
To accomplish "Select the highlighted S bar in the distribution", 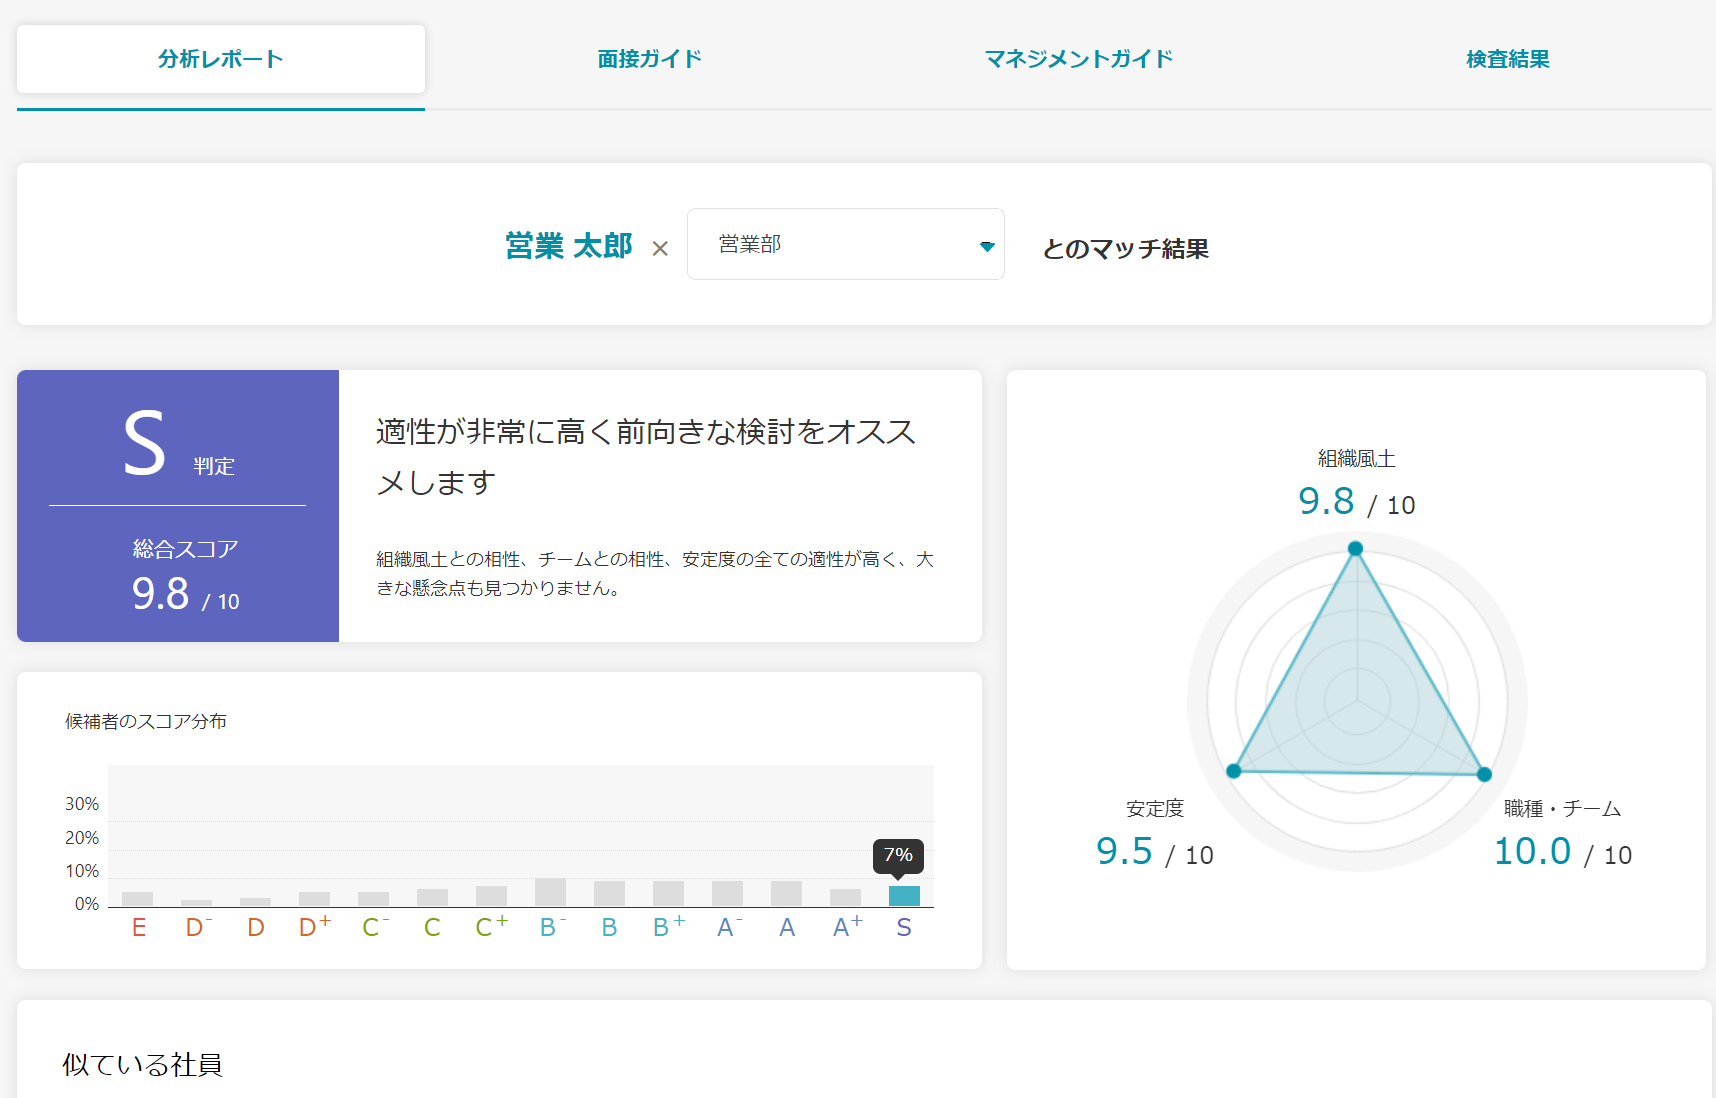I will coord(902,895).
